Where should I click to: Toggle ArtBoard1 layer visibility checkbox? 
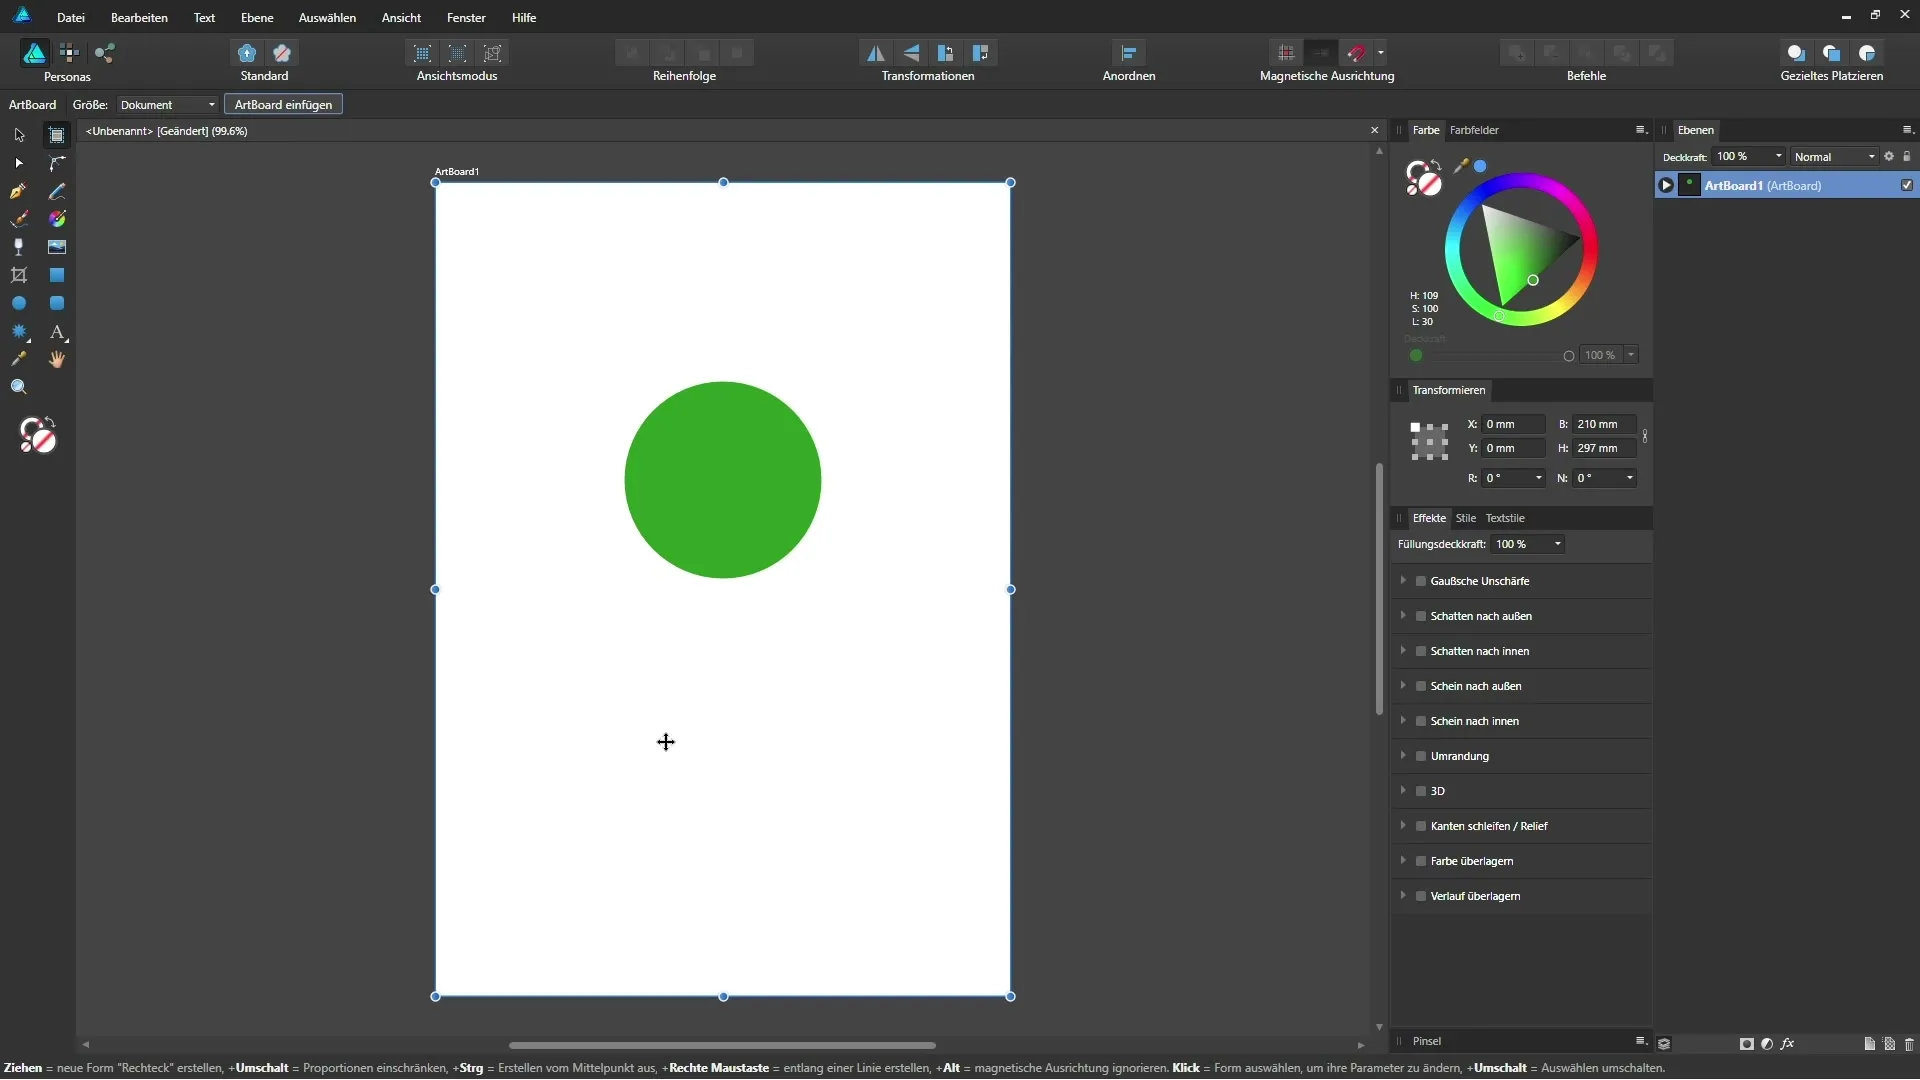pos(1907,185)
